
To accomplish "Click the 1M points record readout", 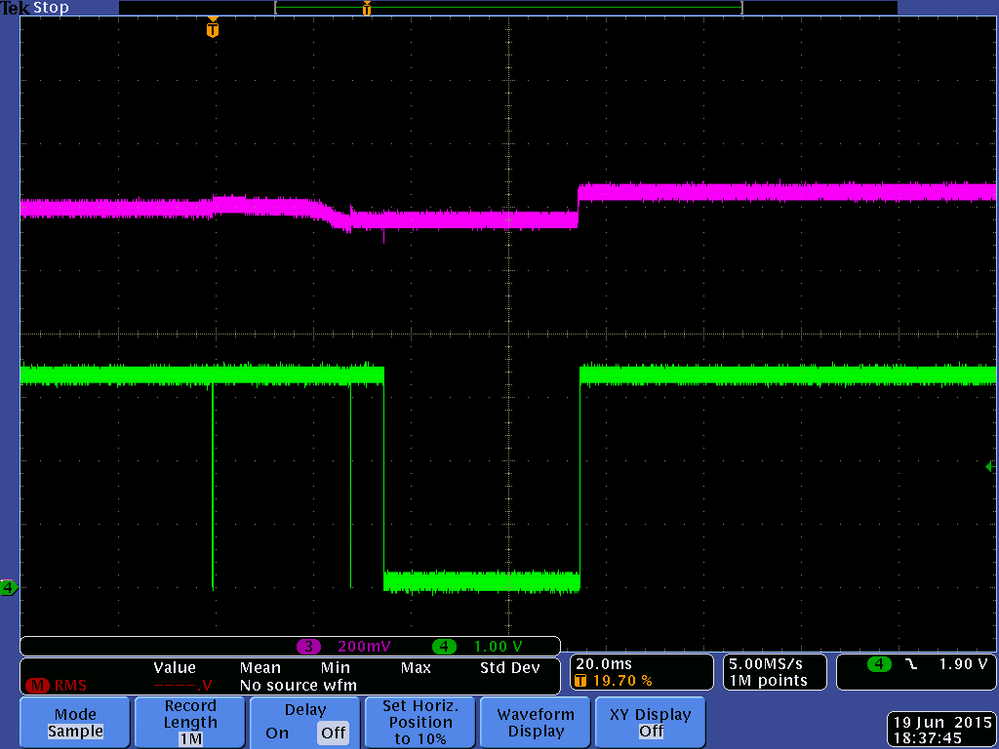I will [x=768, y=681].
